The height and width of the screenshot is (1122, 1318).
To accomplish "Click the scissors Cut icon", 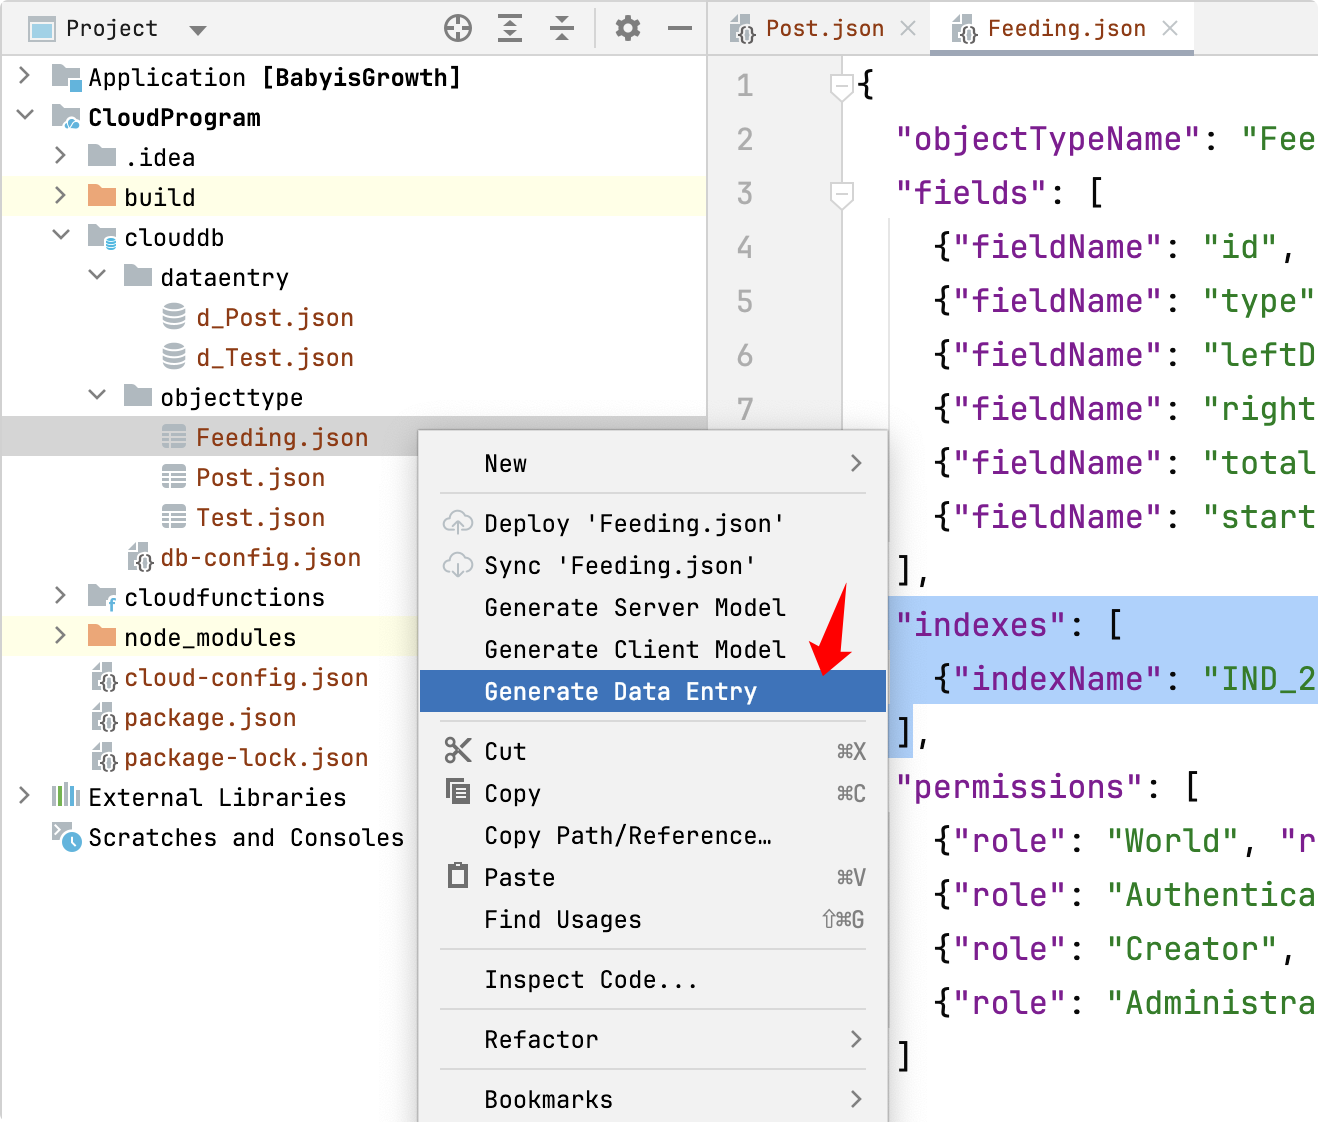I will [x=458, y=750].
